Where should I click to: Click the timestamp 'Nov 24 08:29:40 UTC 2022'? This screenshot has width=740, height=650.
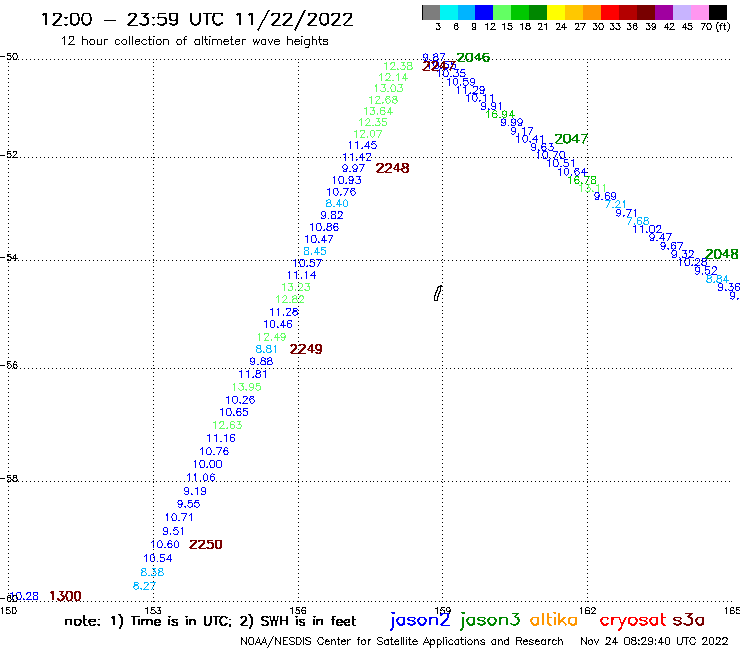click(x=654, y=641)
